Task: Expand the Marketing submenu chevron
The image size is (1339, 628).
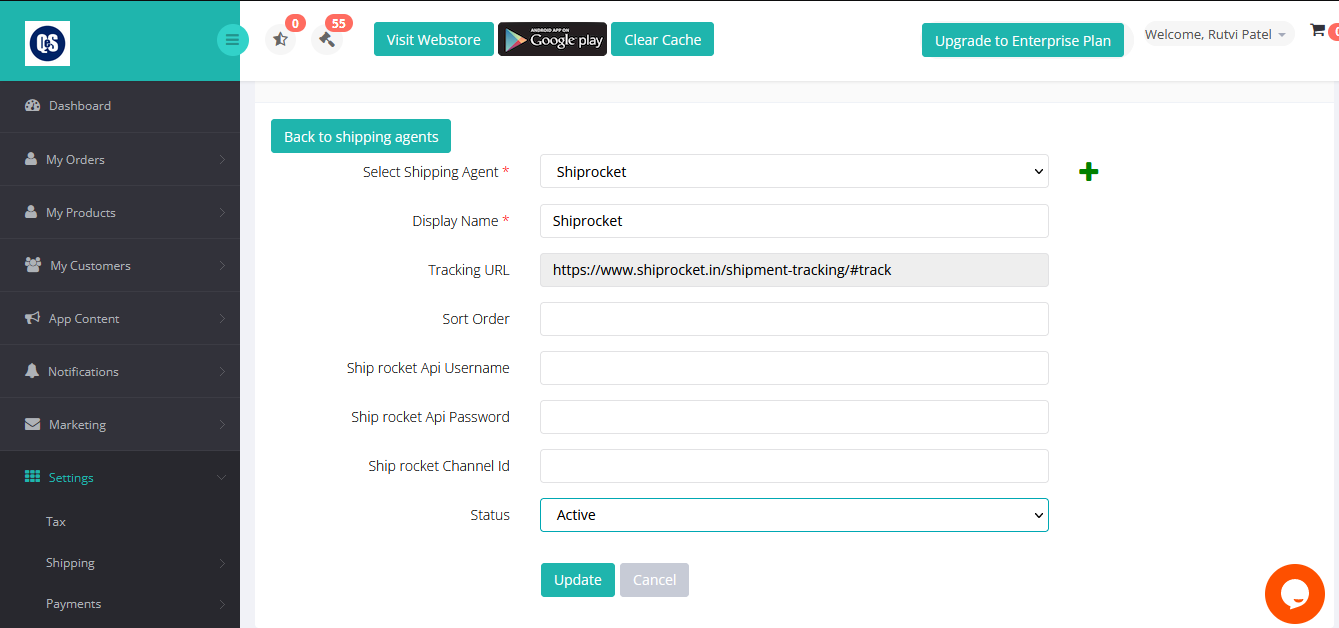Action: pos(221,424)
